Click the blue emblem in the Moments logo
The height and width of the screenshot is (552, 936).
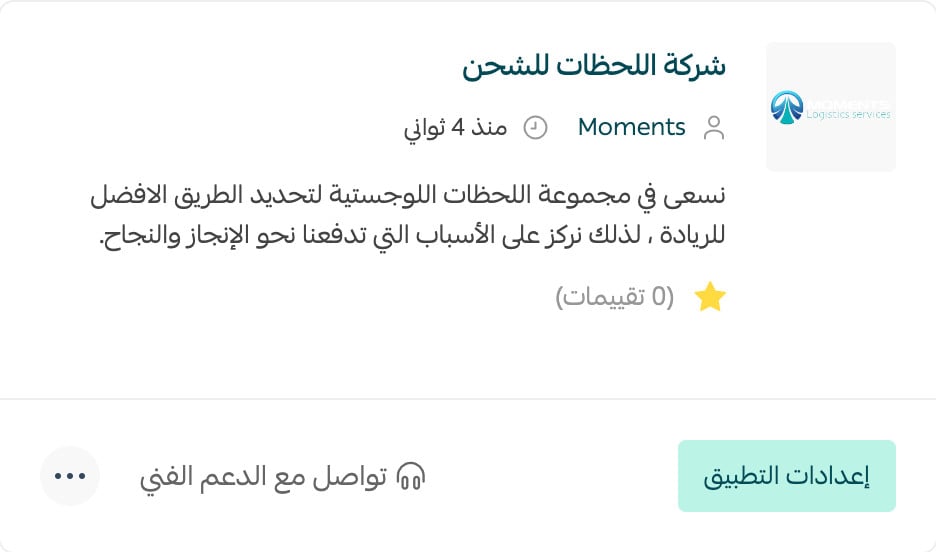click(x=786, y=107)
